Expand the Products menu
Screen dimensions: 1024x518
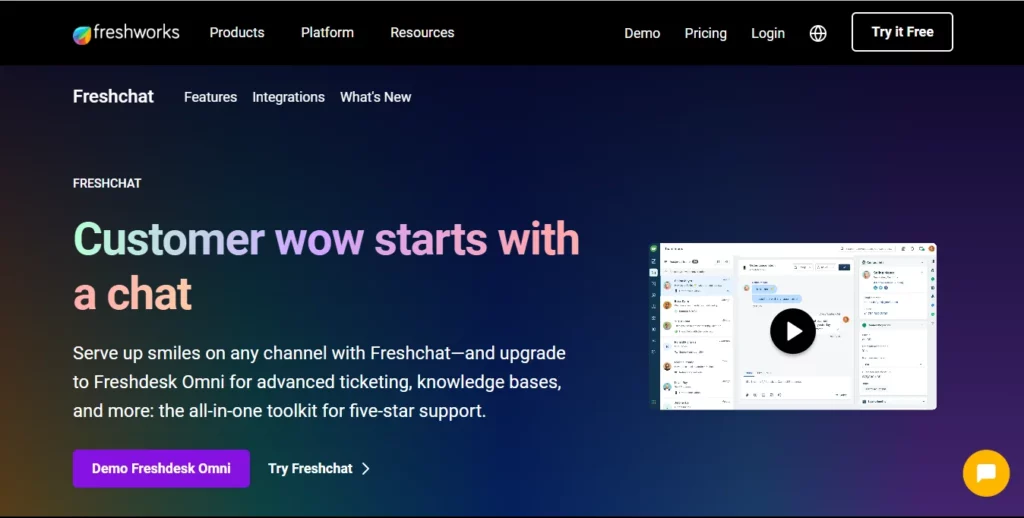pos(237,32)
